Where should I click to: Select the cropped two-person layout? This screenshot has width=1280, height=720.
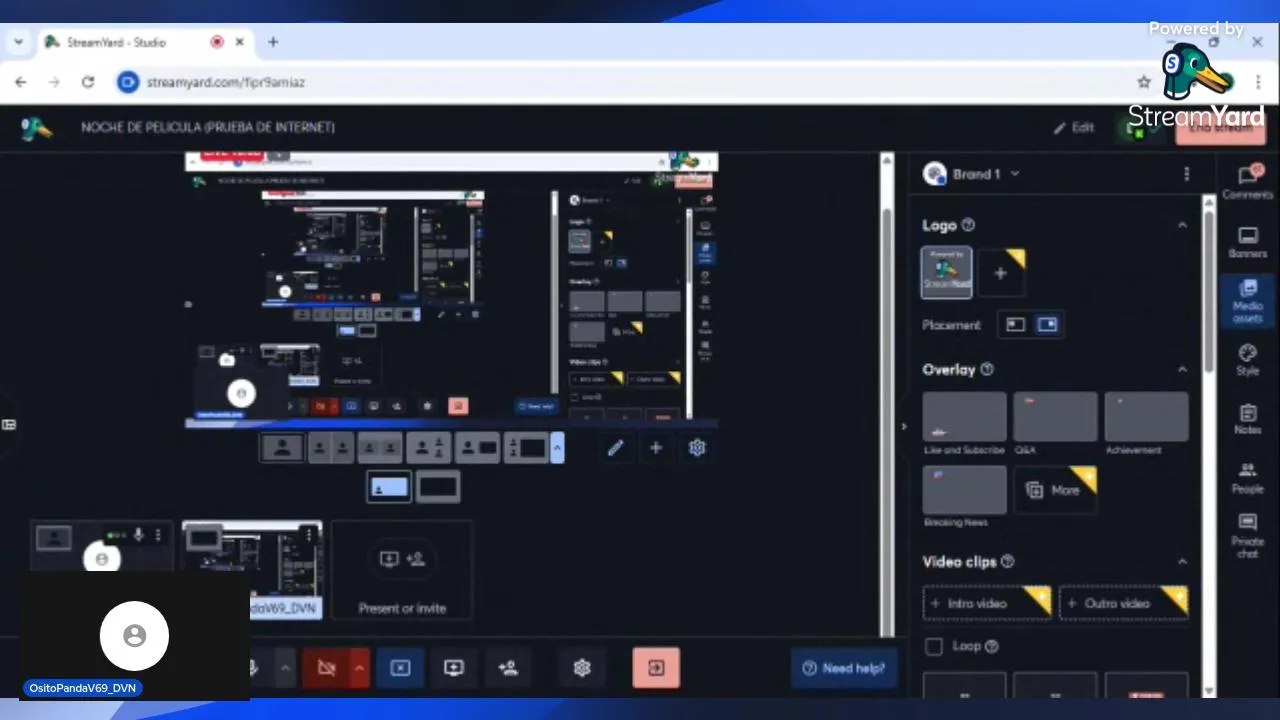pyautogui.click(x=380, y=448)
